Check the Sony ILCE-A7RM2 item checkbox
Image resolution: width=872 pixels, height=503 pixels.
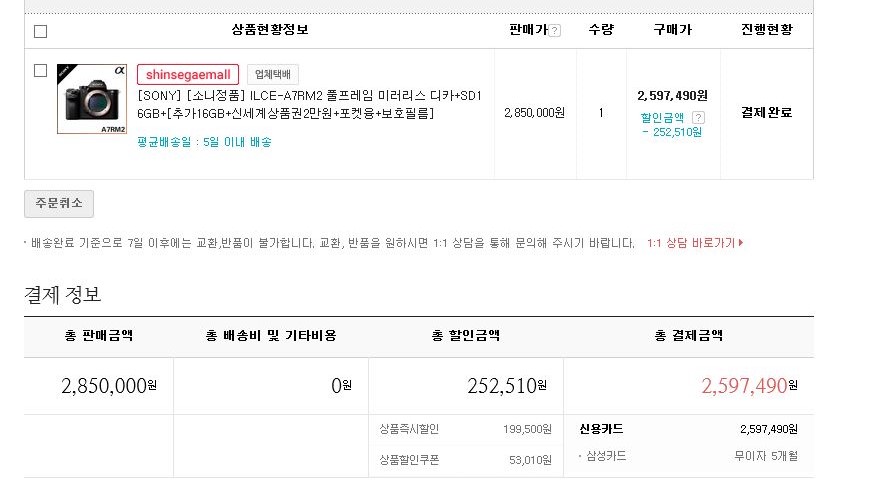(x=40, y=71)
